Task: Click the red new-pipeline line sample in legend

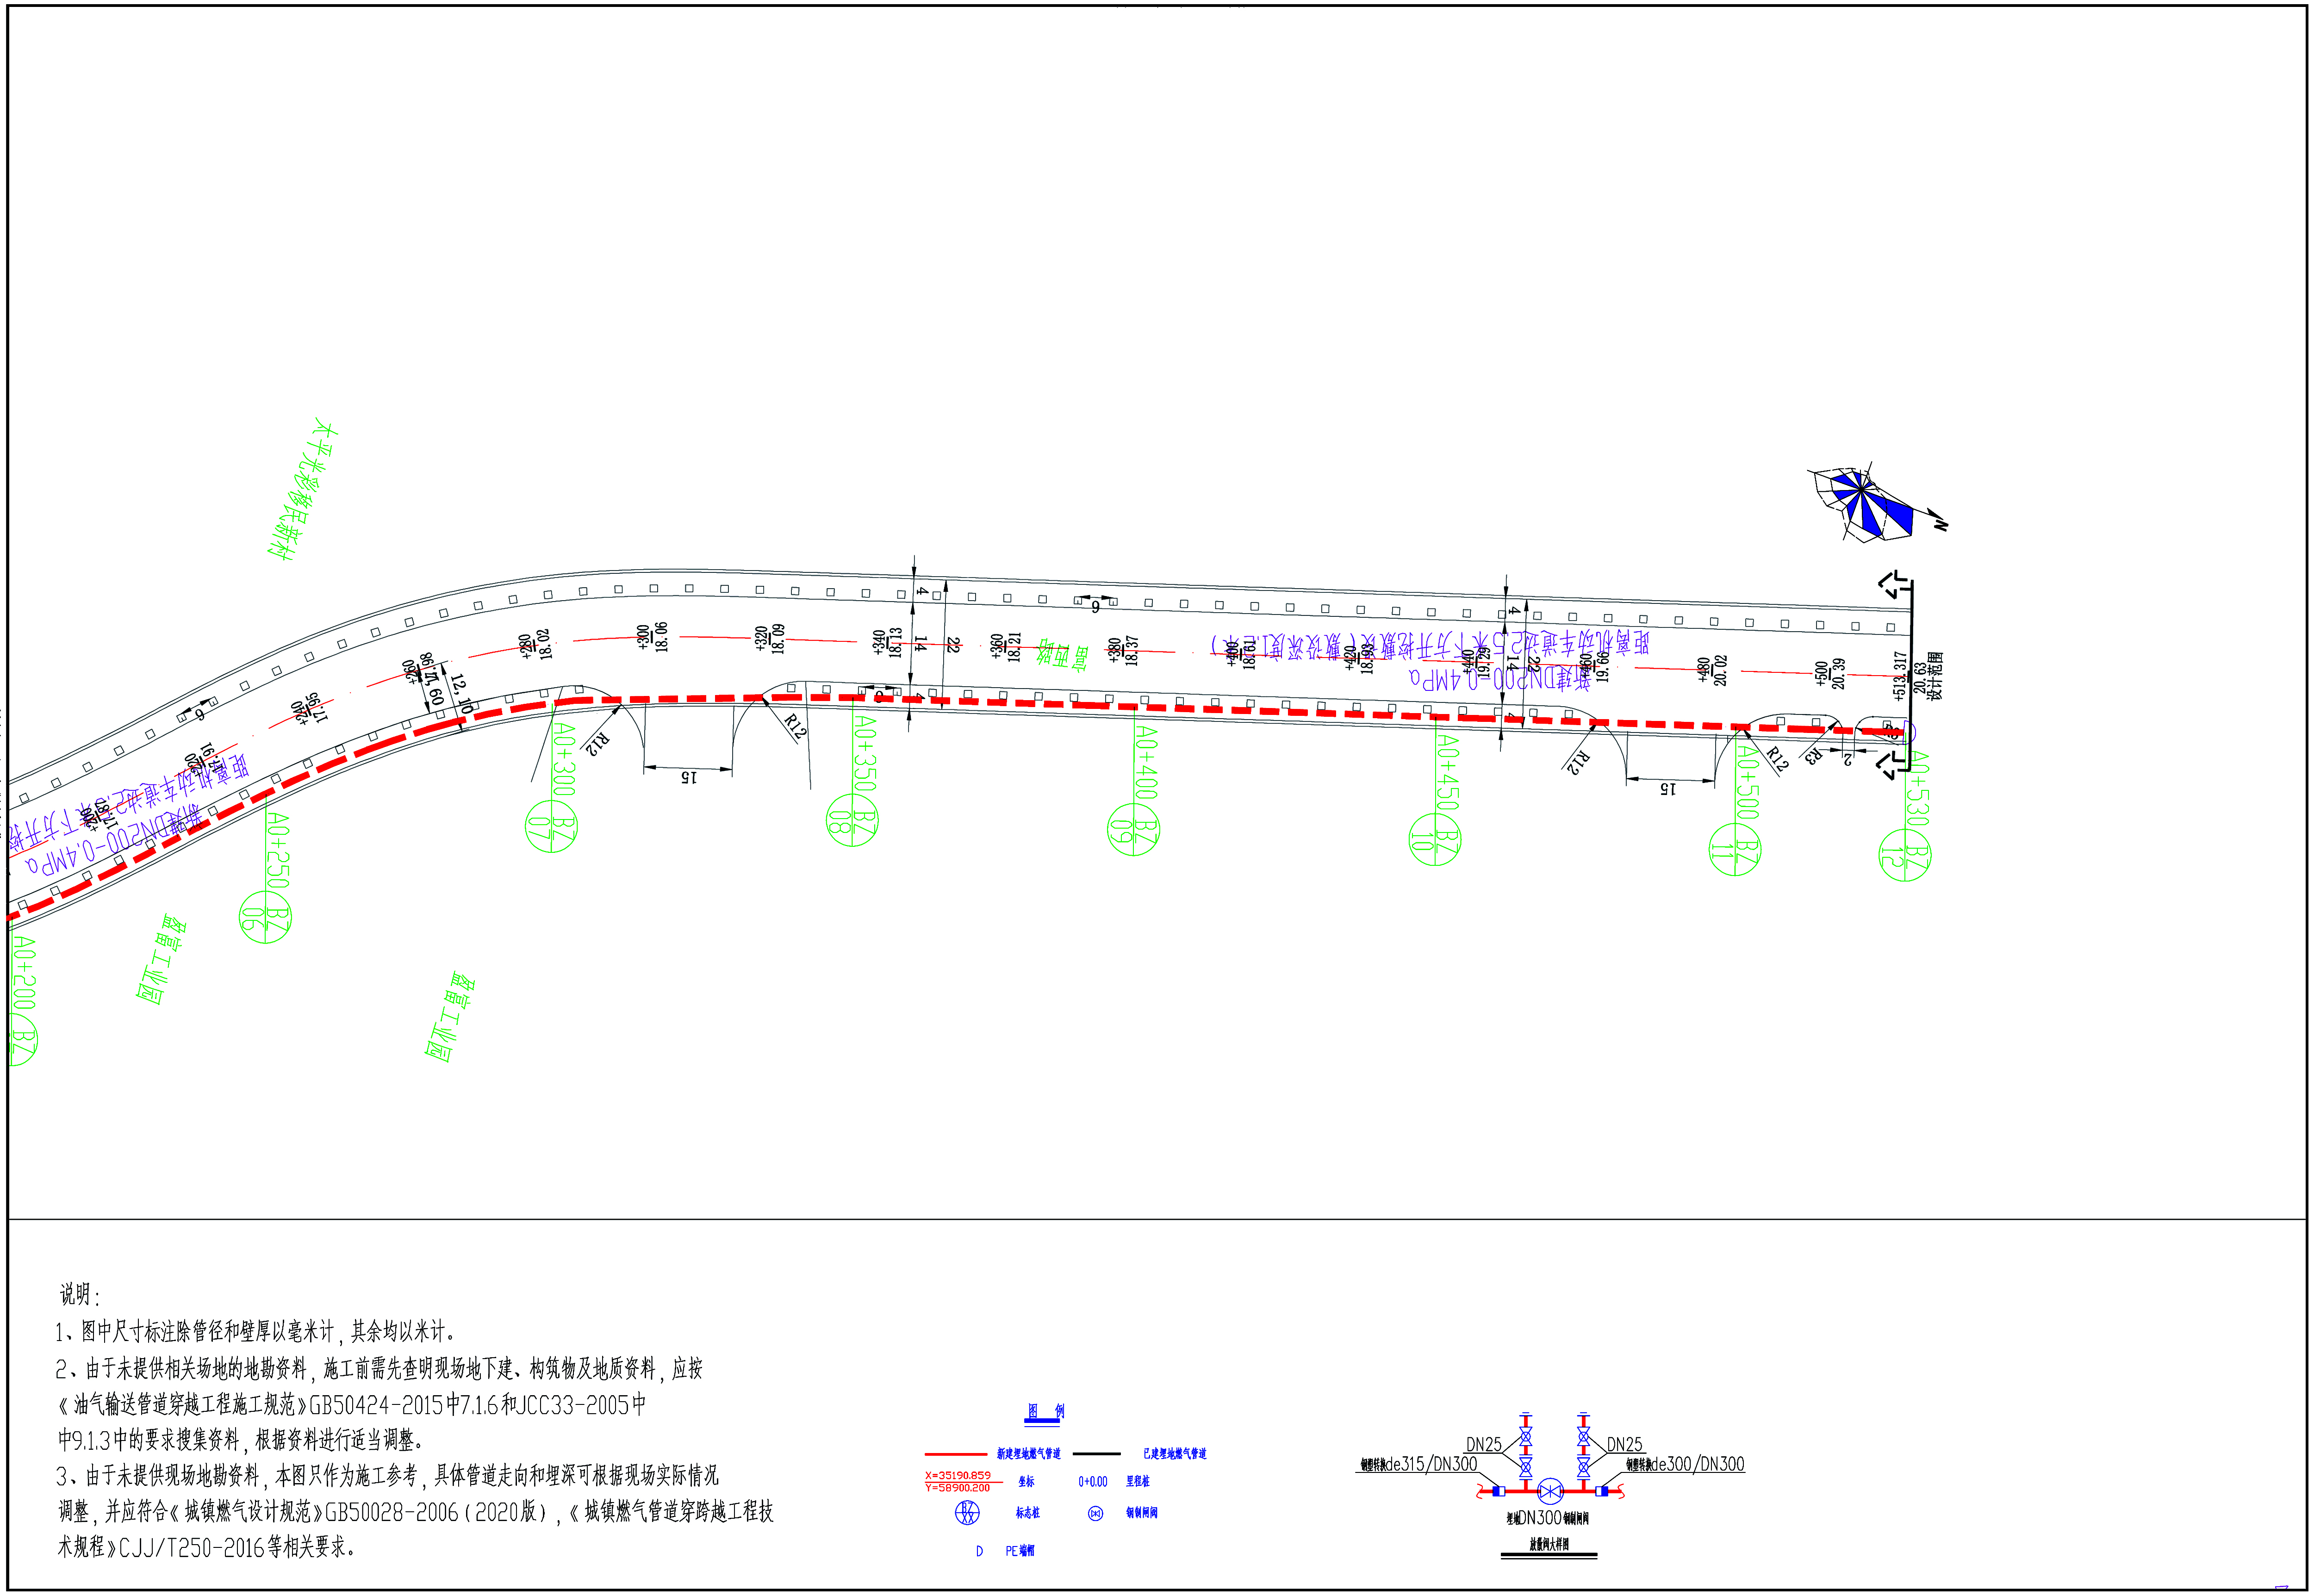Action: [955, 1454]
